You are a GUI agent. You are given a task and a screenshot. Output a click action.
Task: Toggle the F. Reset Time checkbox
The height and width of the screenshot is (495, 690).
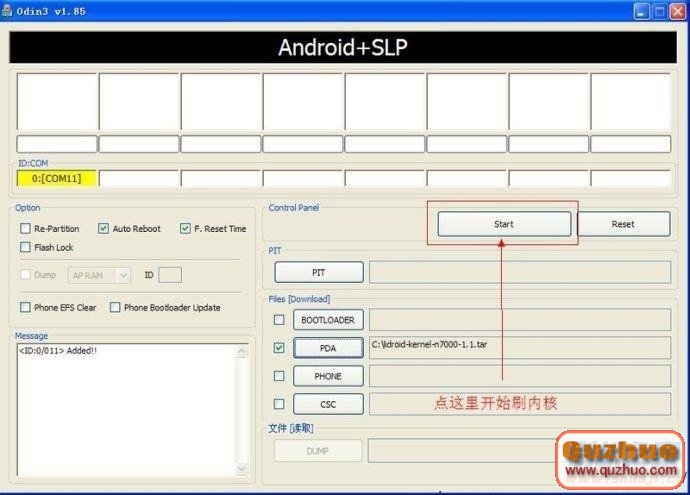[185, 228]
